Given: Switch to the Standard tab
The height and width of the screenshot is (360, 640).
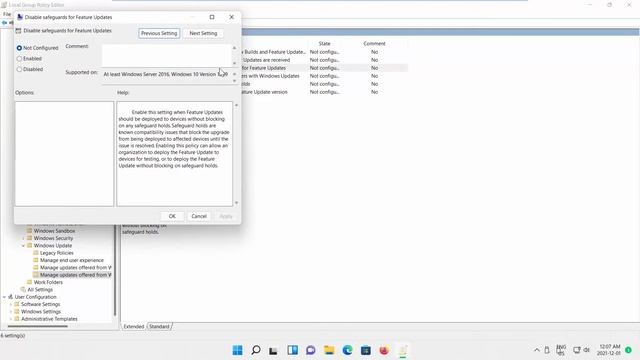Looking at the screenshot, I should click(x=159, y=327).
